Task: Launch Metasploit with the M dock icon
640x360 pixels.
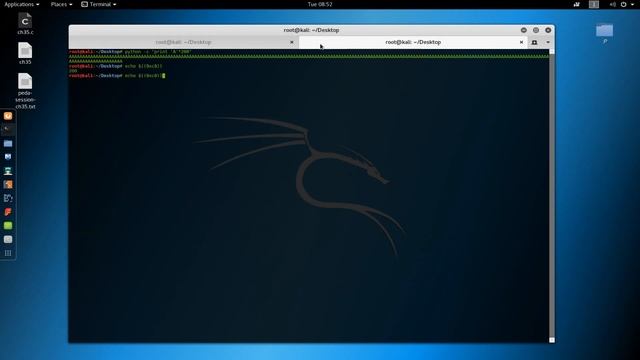Action: click(x=8, y=157)
